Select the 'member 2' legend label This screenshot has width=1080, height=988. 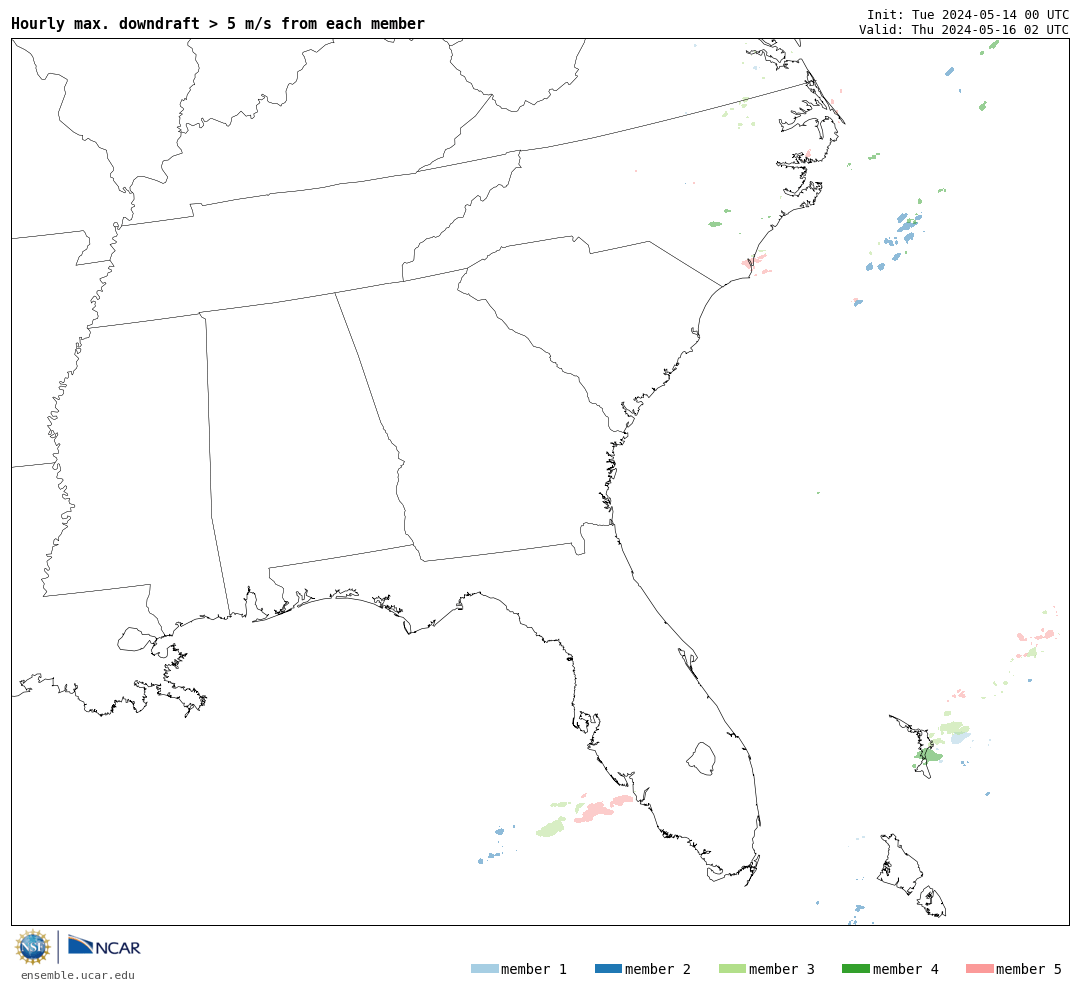pyautogui.click(x=658, y=969)
